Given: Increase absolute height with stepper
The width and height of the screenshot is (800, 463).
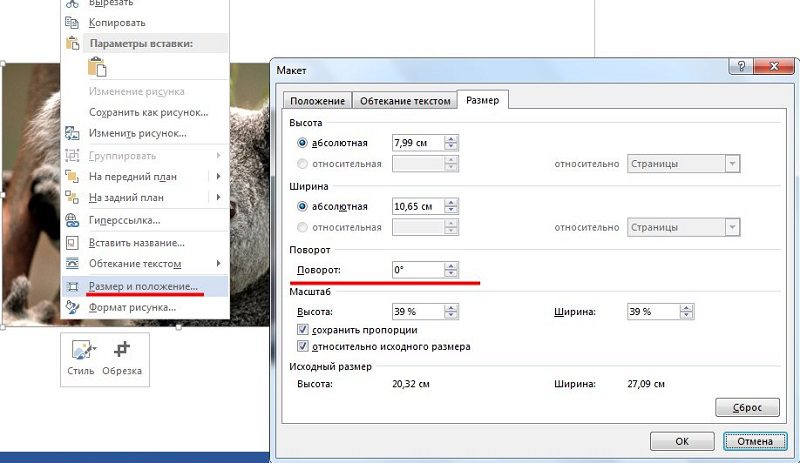Looking at the screenshot, I should click(451, 139).
